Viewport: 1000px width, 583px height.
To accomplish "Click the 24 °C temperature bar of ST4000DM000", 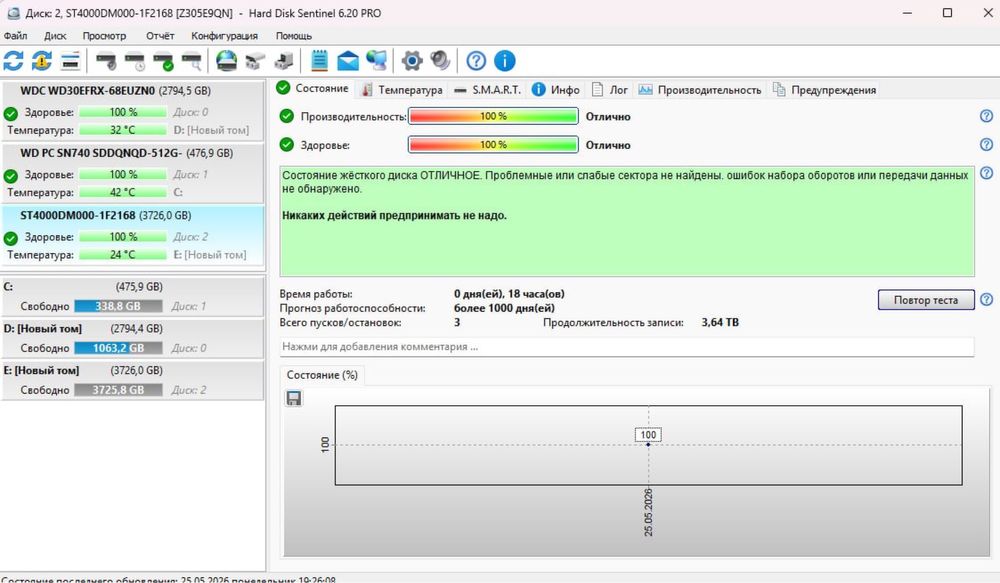I will pyautogui.click(x=122, y=255).
